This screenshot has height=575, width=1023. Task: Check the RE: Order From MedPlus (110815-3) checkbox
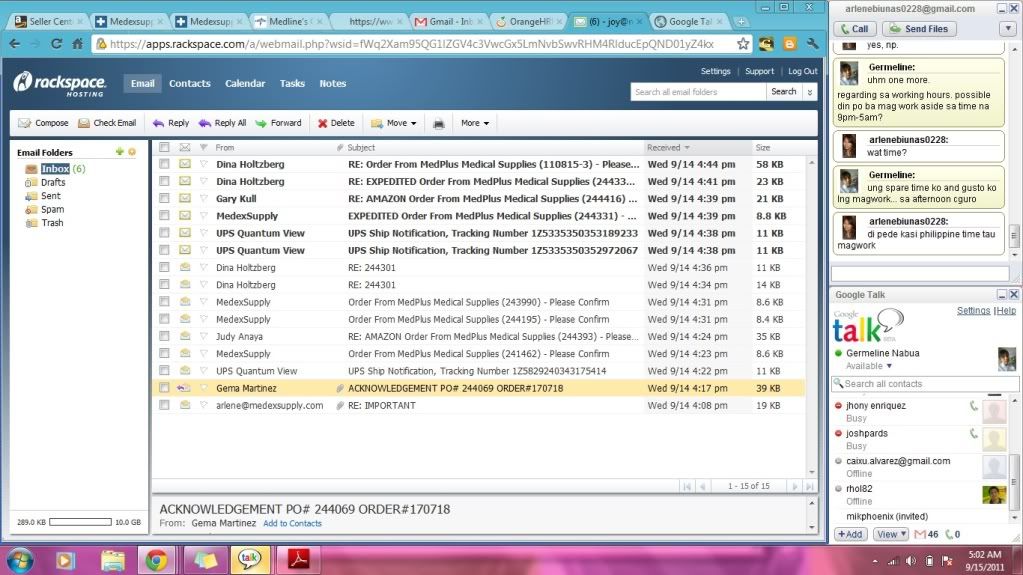[164, 164]
